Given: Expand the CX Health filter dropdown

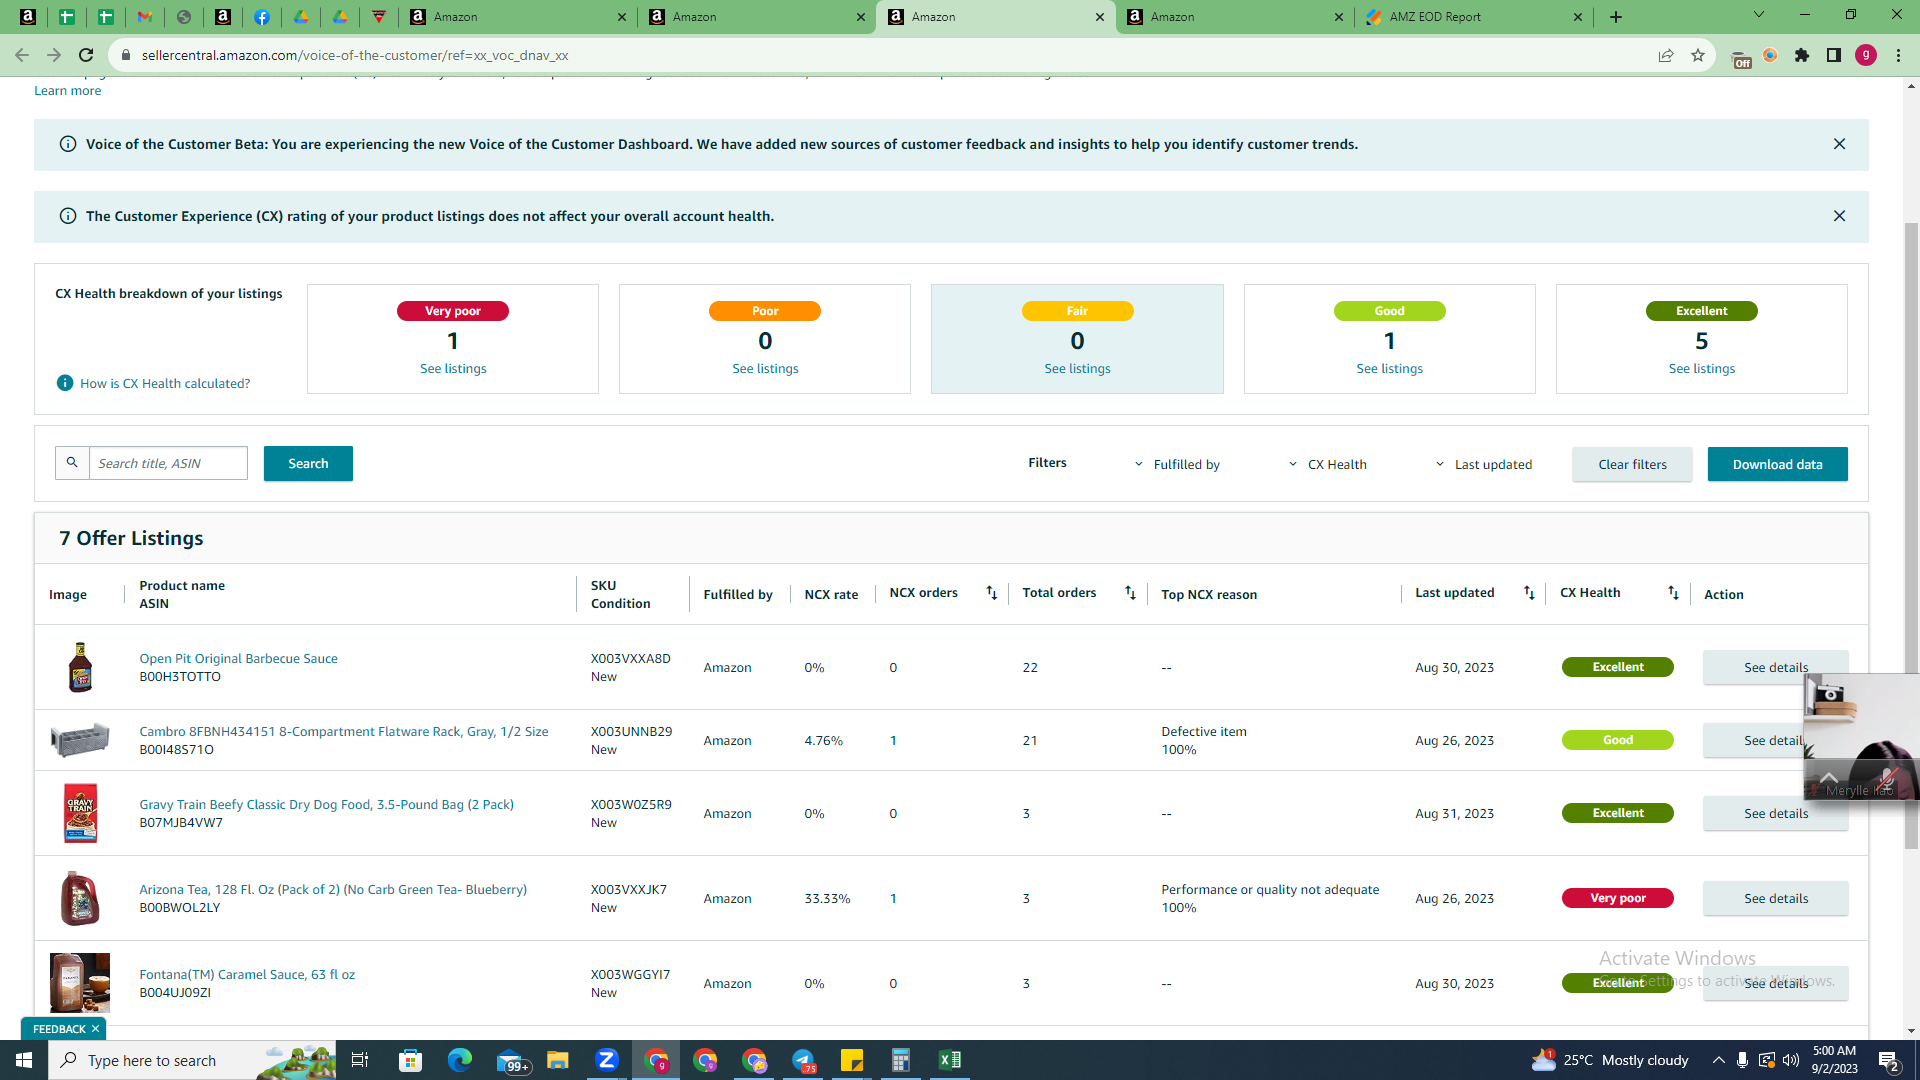Looking at the screenshot, I should pos(1327,464).
